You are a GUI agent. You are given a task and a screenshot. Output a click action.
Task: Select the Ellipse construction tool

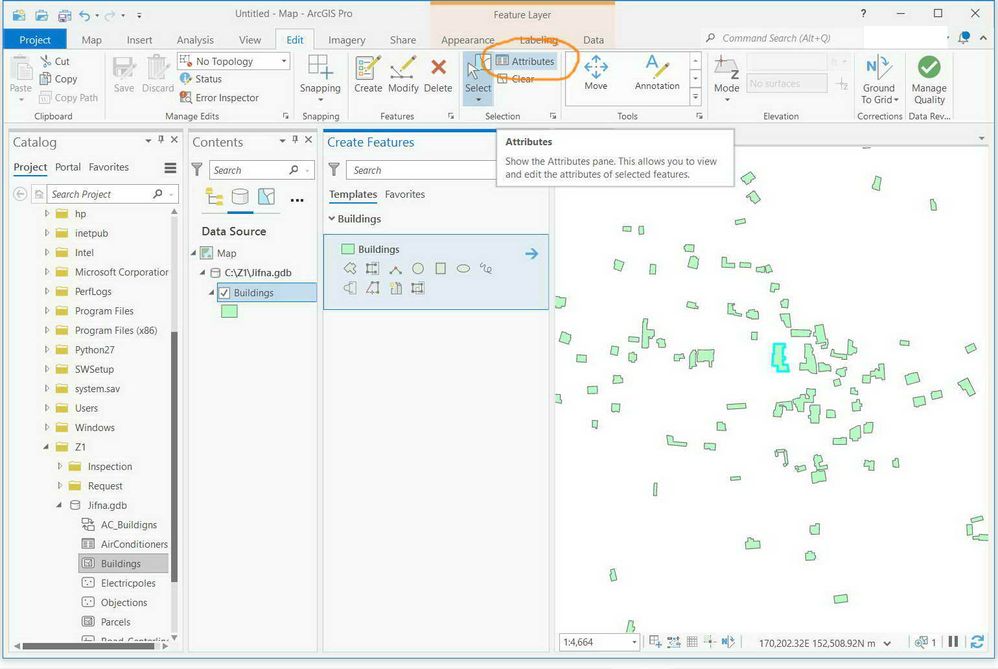tap(463, 269)
